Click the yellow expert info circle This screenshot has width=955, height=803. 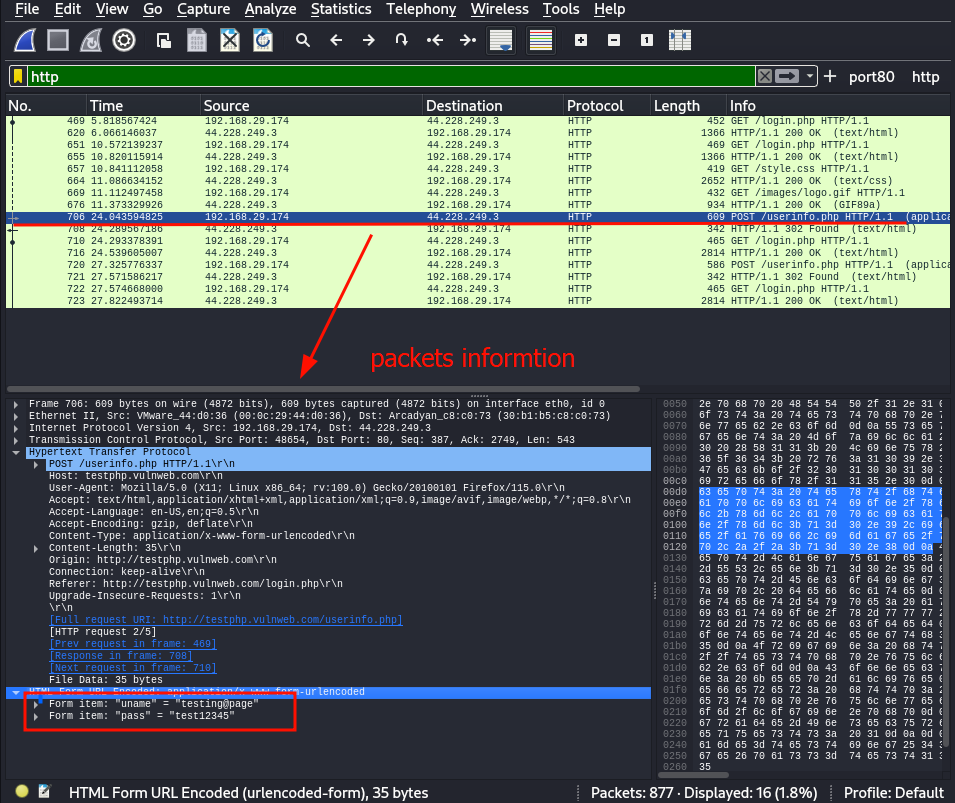click(22, 791)
